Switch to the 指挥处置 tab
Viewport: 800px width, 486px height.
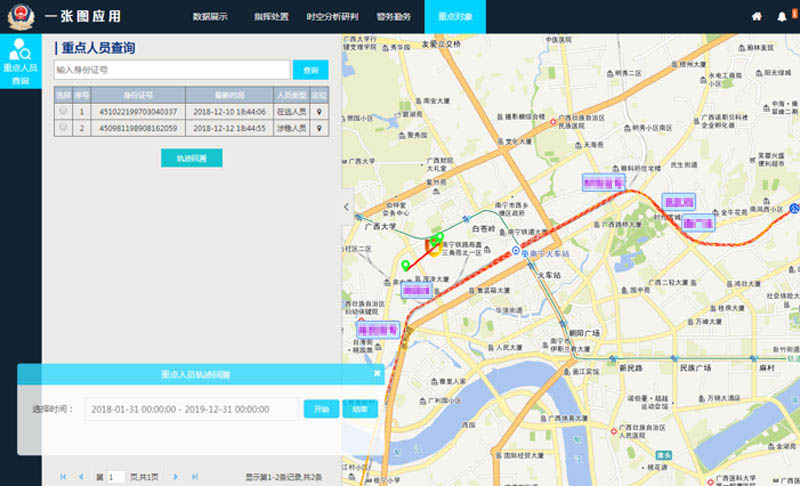271,17
